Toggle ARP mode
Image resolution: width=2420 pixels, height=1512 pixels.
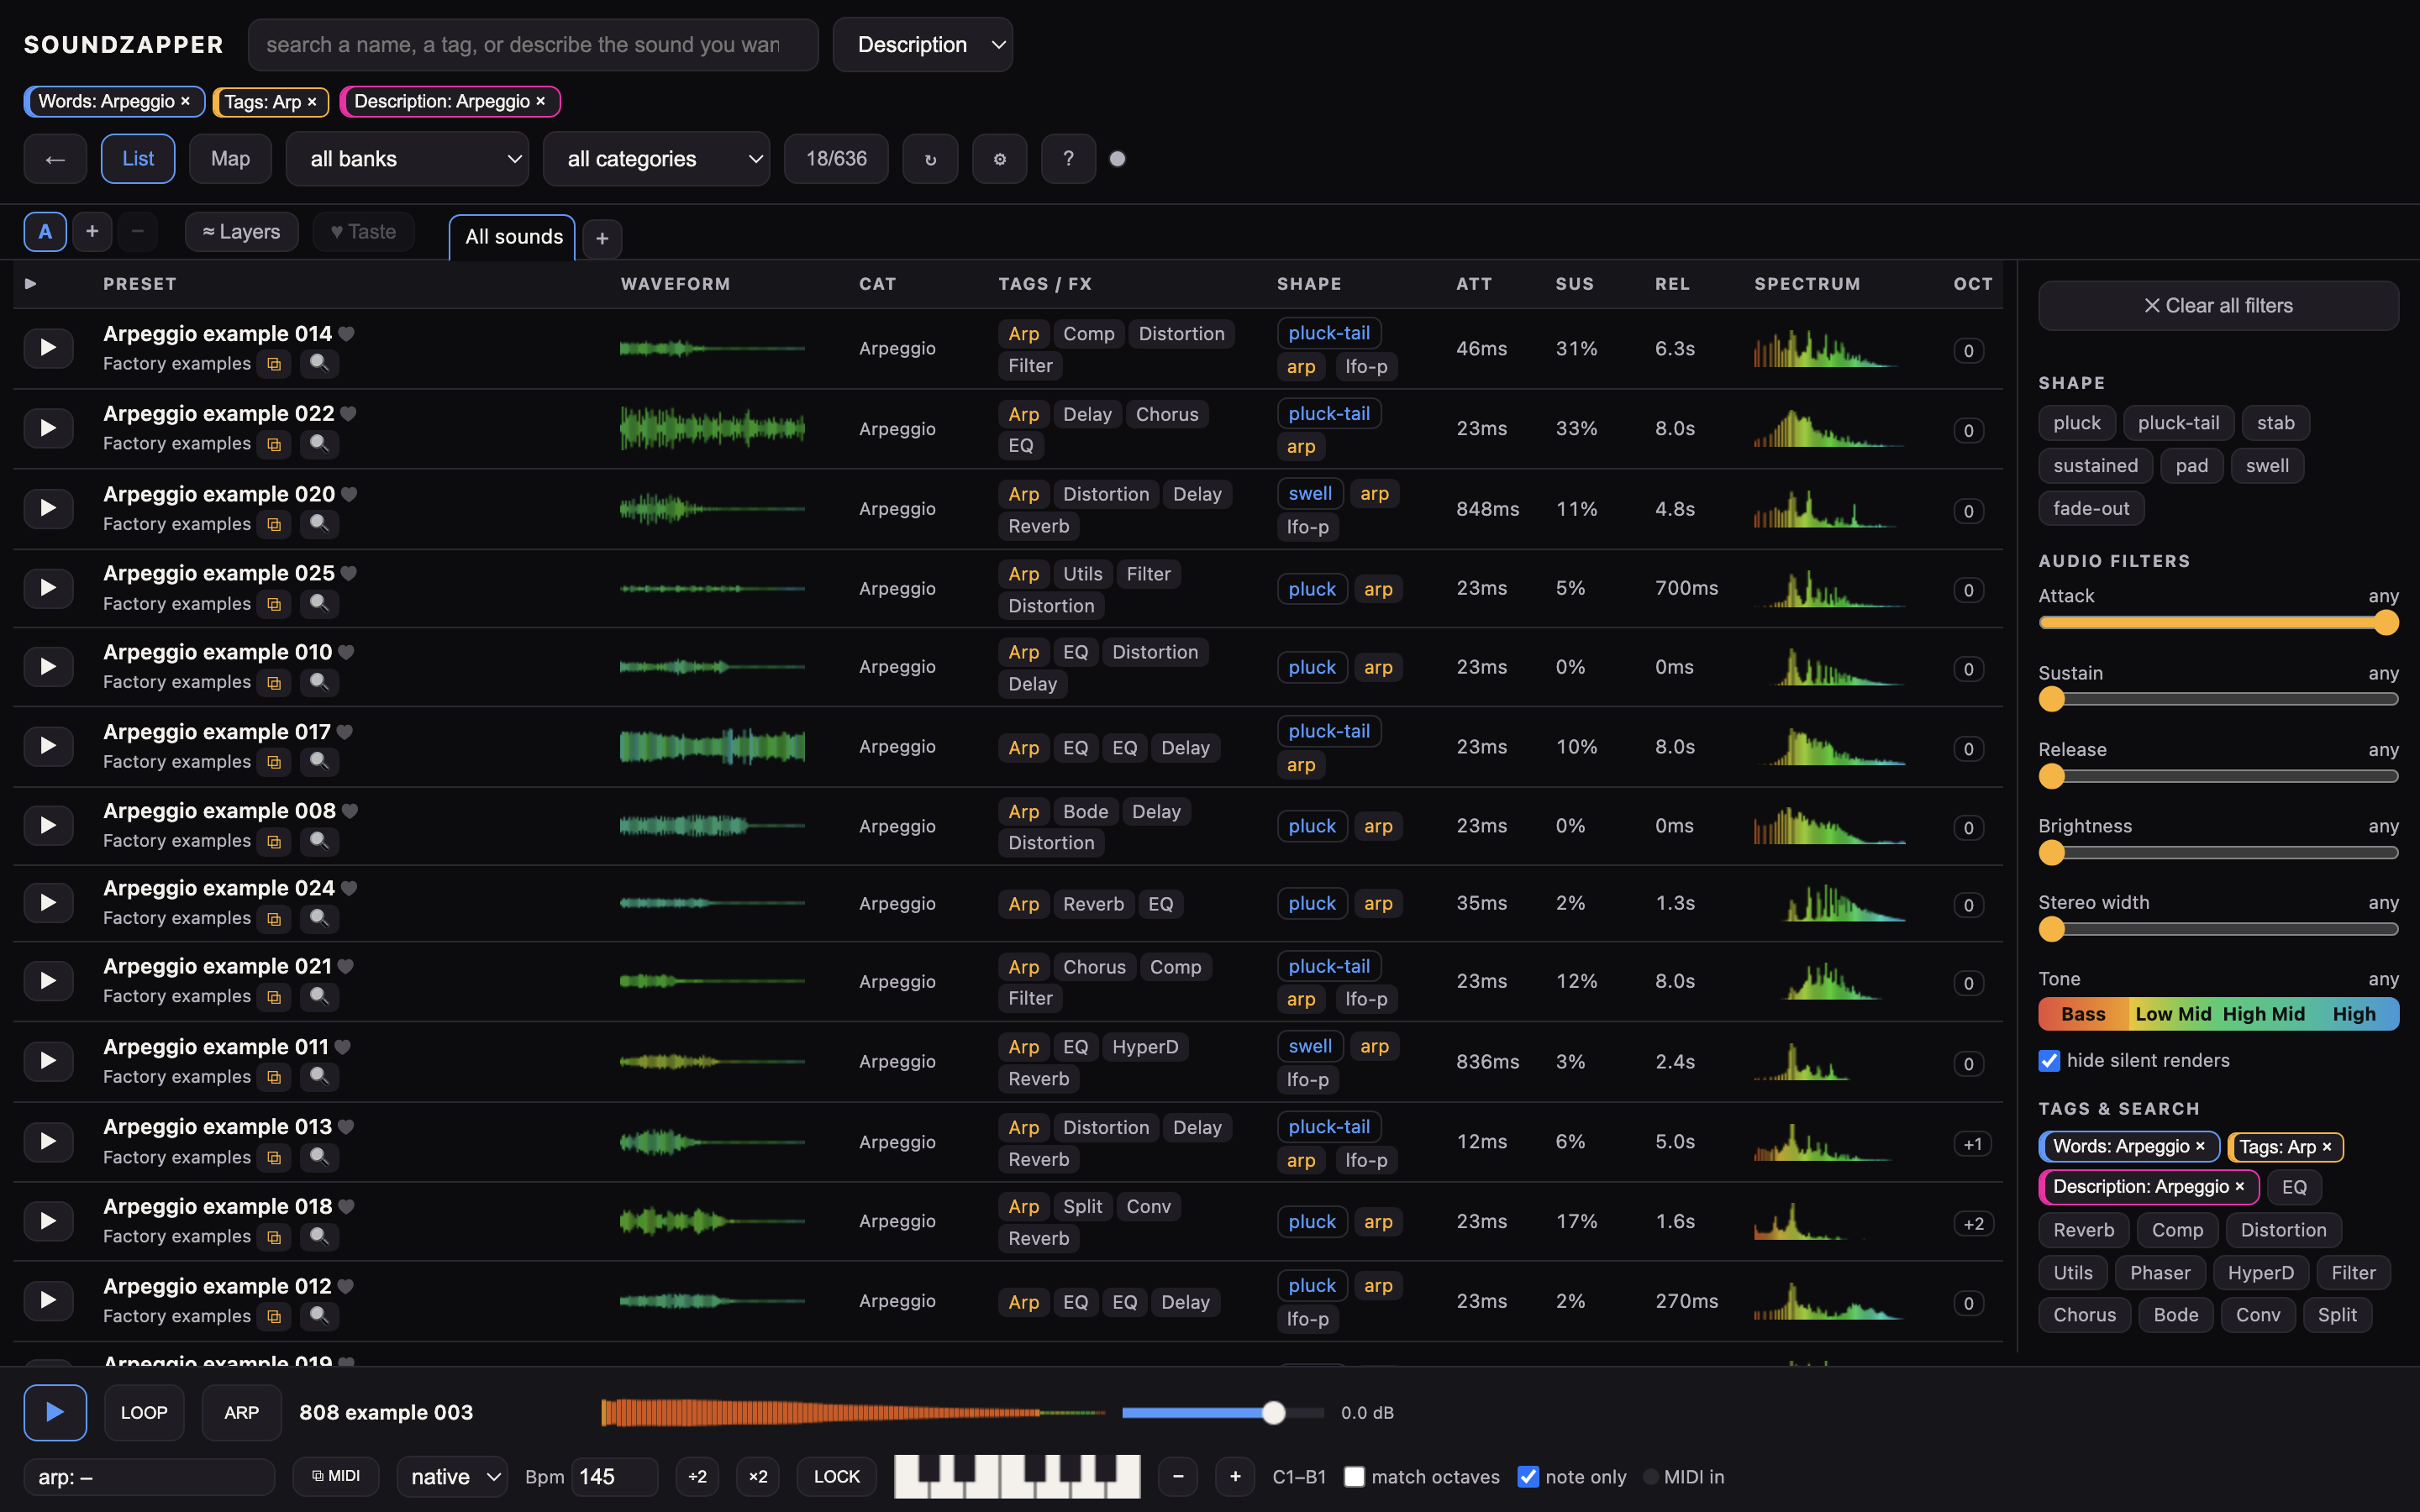(x=241, y=1412)
